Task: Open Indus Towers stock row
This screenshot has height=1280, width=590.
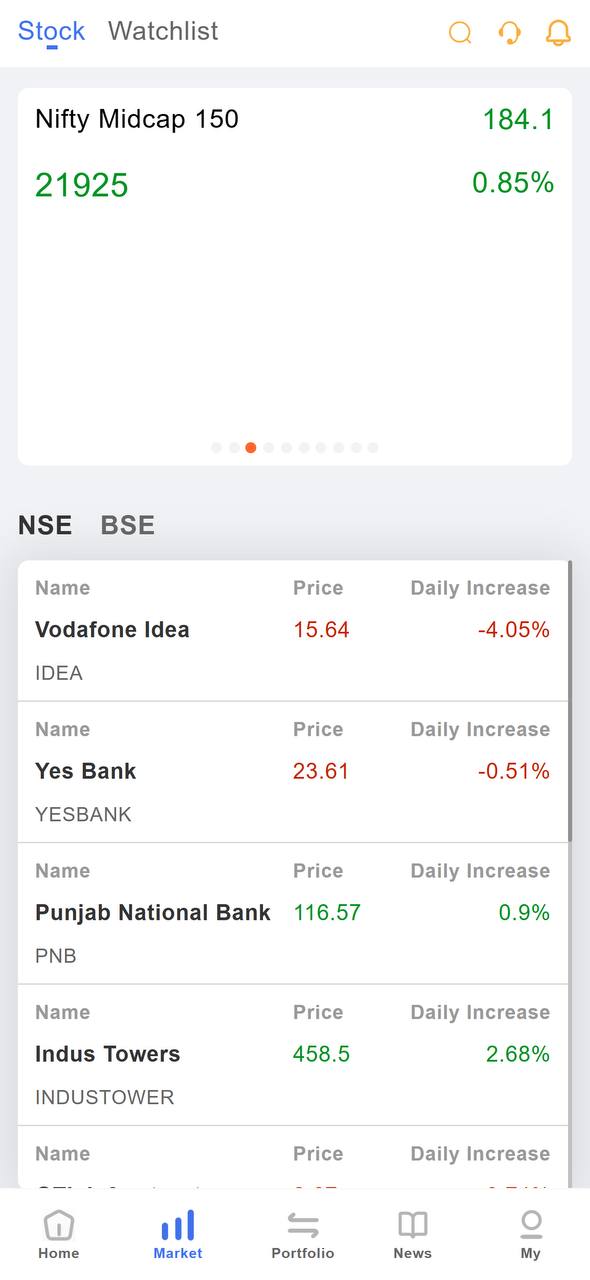Action: [x=293, y=1055]
